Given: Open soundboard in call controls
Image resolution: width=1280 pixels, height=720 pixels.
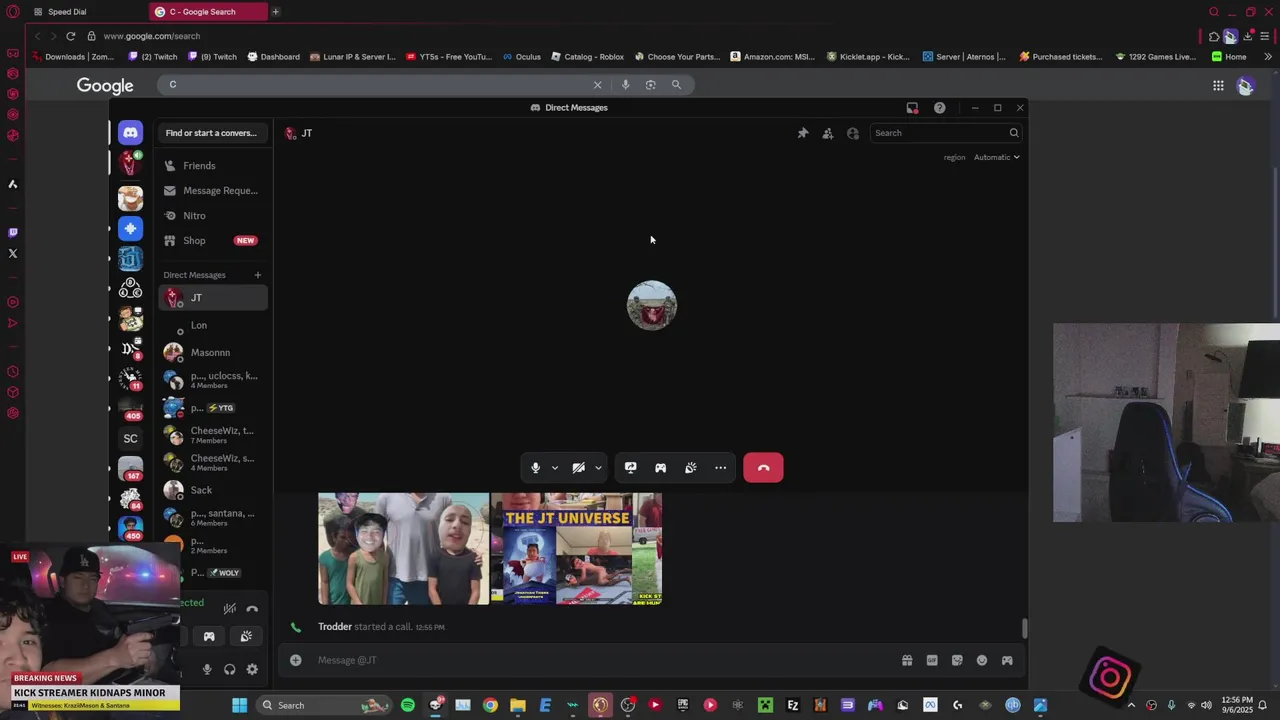Looking at the screenshot, I should point(691,468).
